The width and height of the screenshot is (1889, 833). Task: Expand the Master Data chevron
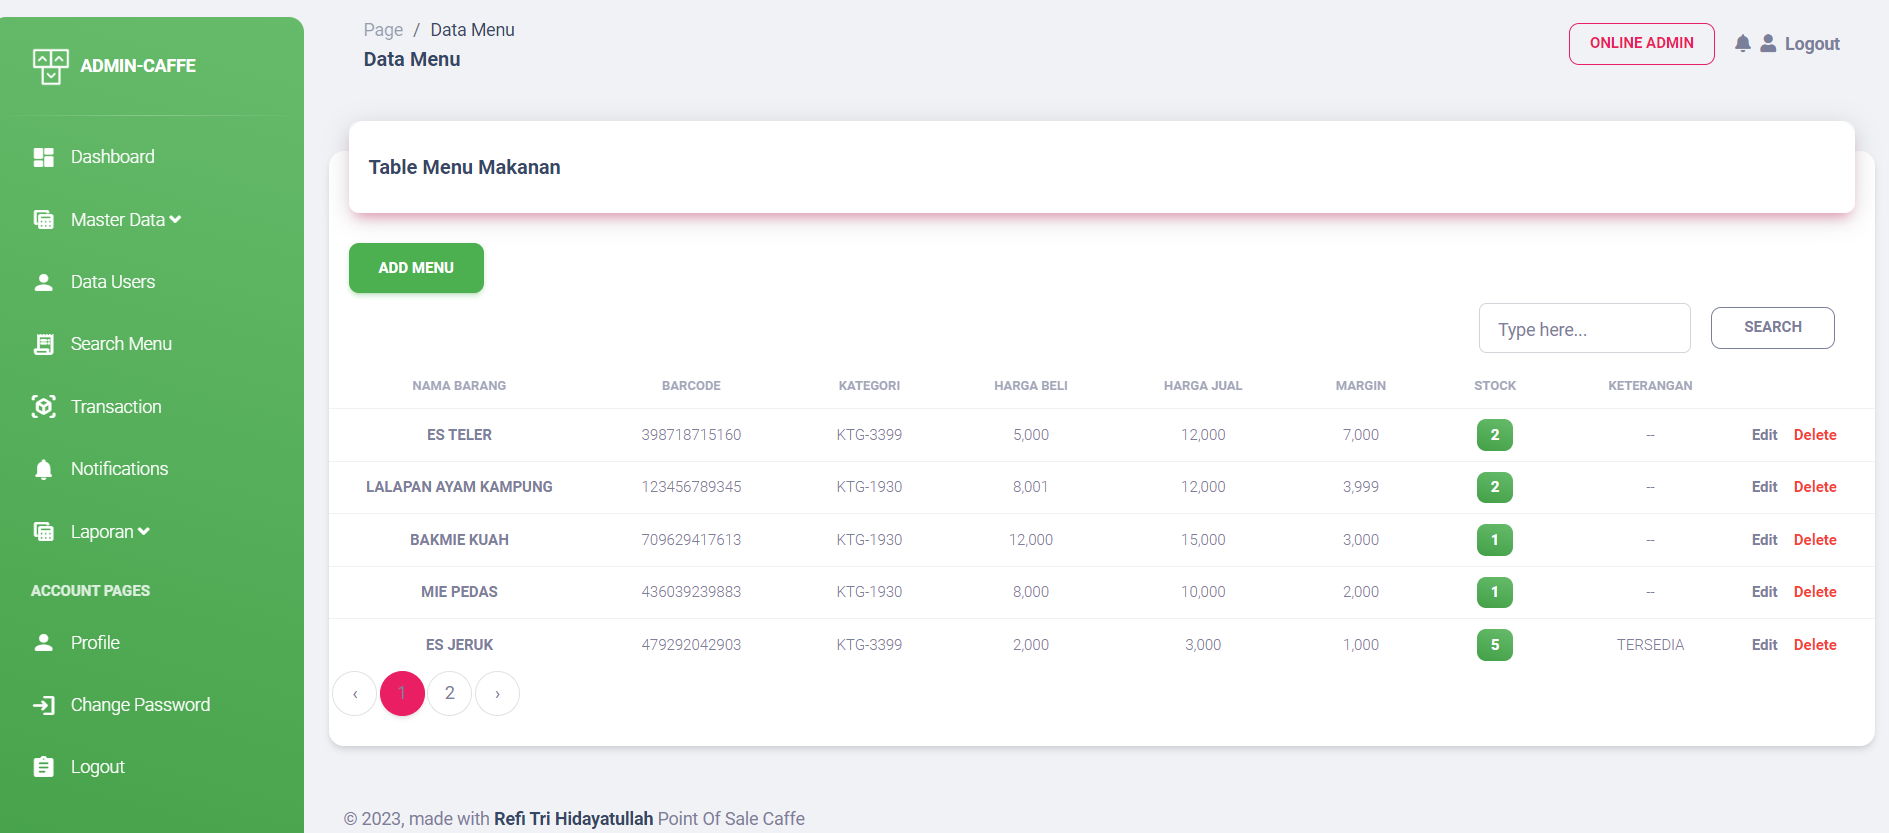(176, 220)
